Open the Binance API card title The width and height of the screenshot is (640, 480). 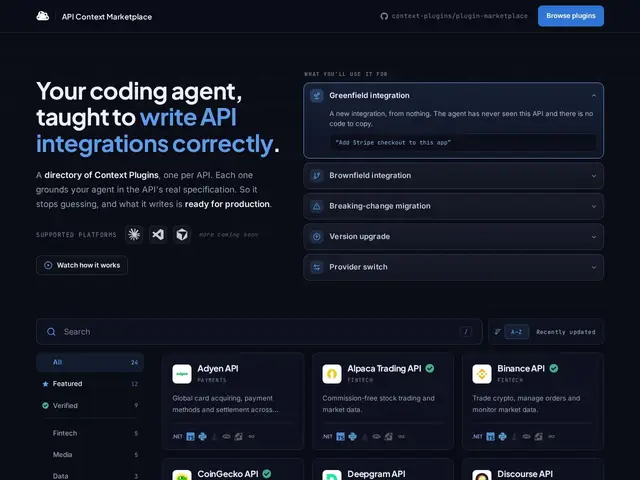coord(521,369)
